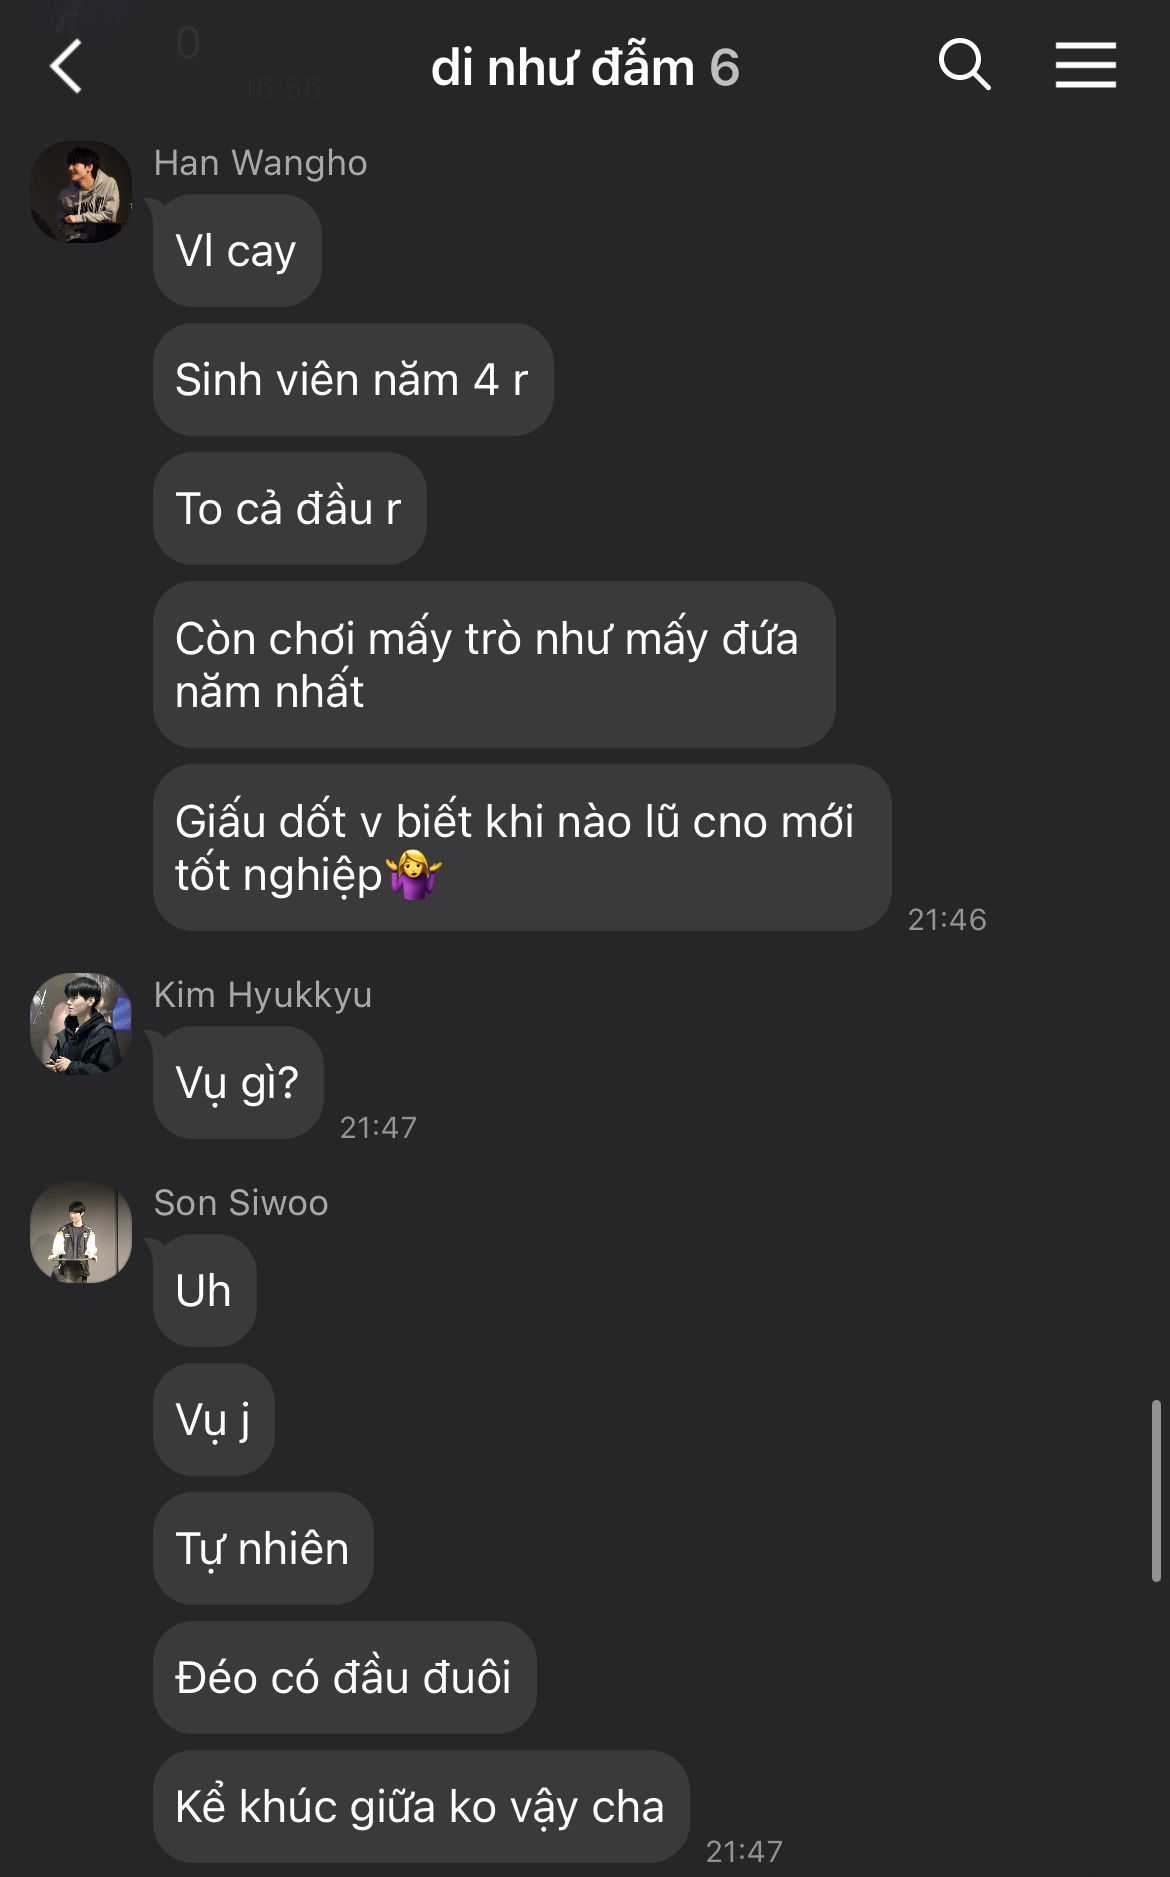Open Kim Hyukkyu's profile picture
The width and height of the screenshot is (1170, 1877).
[x=81, y=1024]
